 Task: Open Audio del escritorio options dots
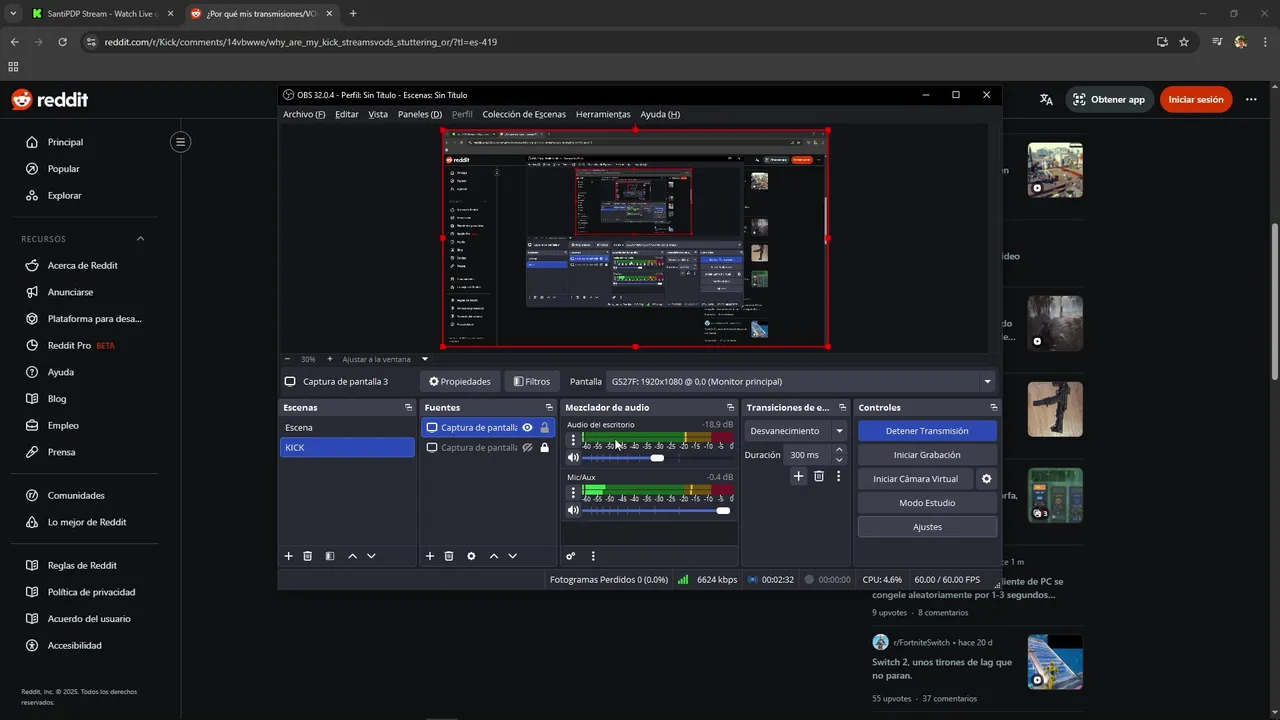tap(573, 440)
